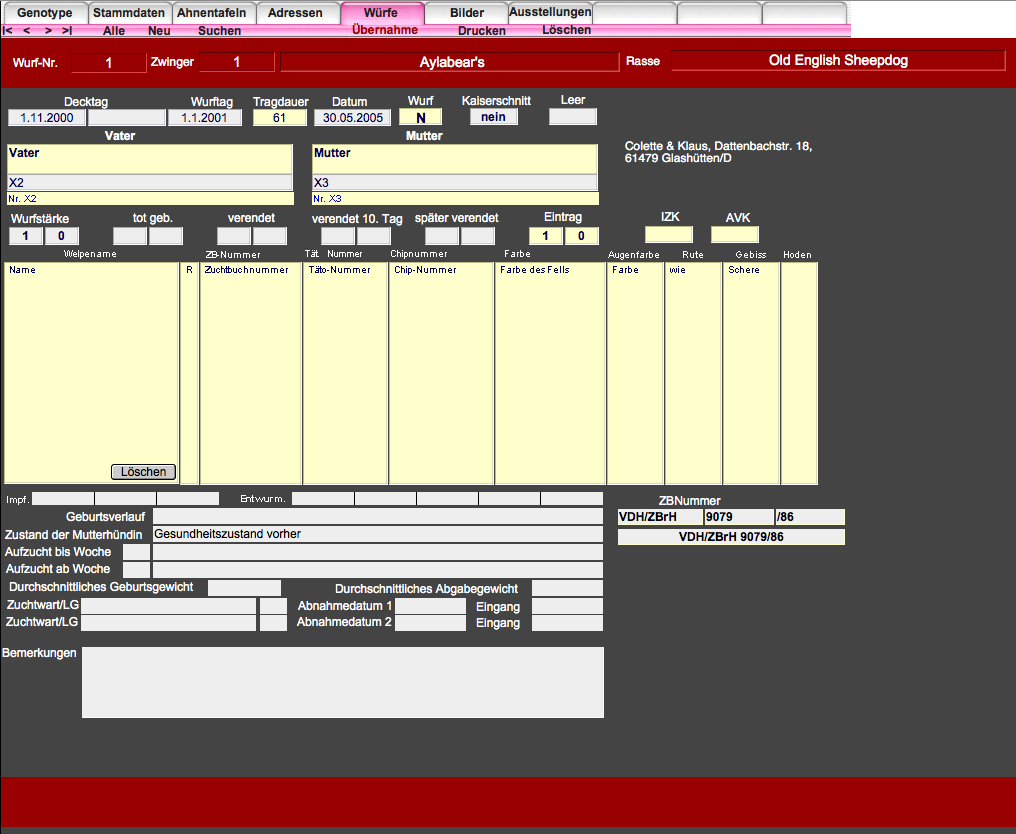This screenshot has width=1016, height=834.
Task: Click the Wurf-Nr. field
Action: [x=109, y=63]
